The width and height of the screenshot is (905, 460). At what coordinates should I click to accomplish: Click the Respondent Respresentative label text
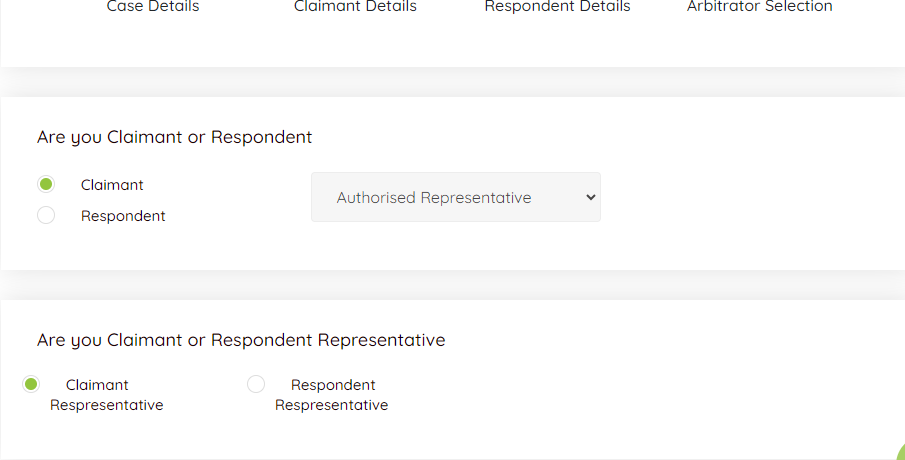[332, 395]
